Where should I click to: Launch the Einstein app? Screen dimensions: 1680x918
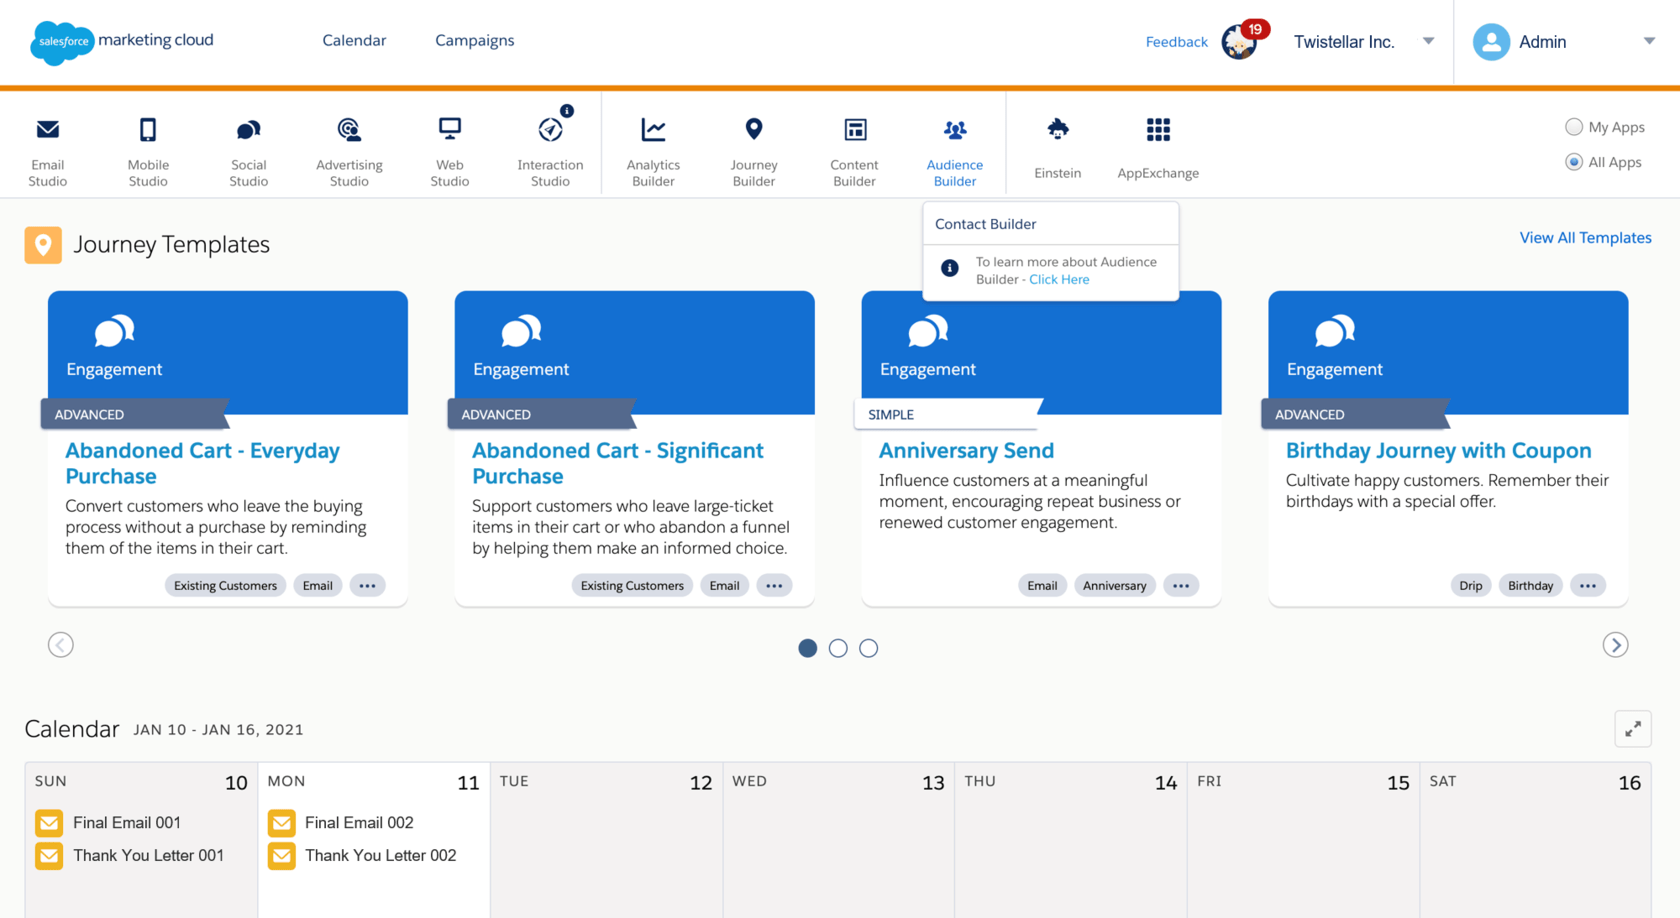(x=1057, y=150)
